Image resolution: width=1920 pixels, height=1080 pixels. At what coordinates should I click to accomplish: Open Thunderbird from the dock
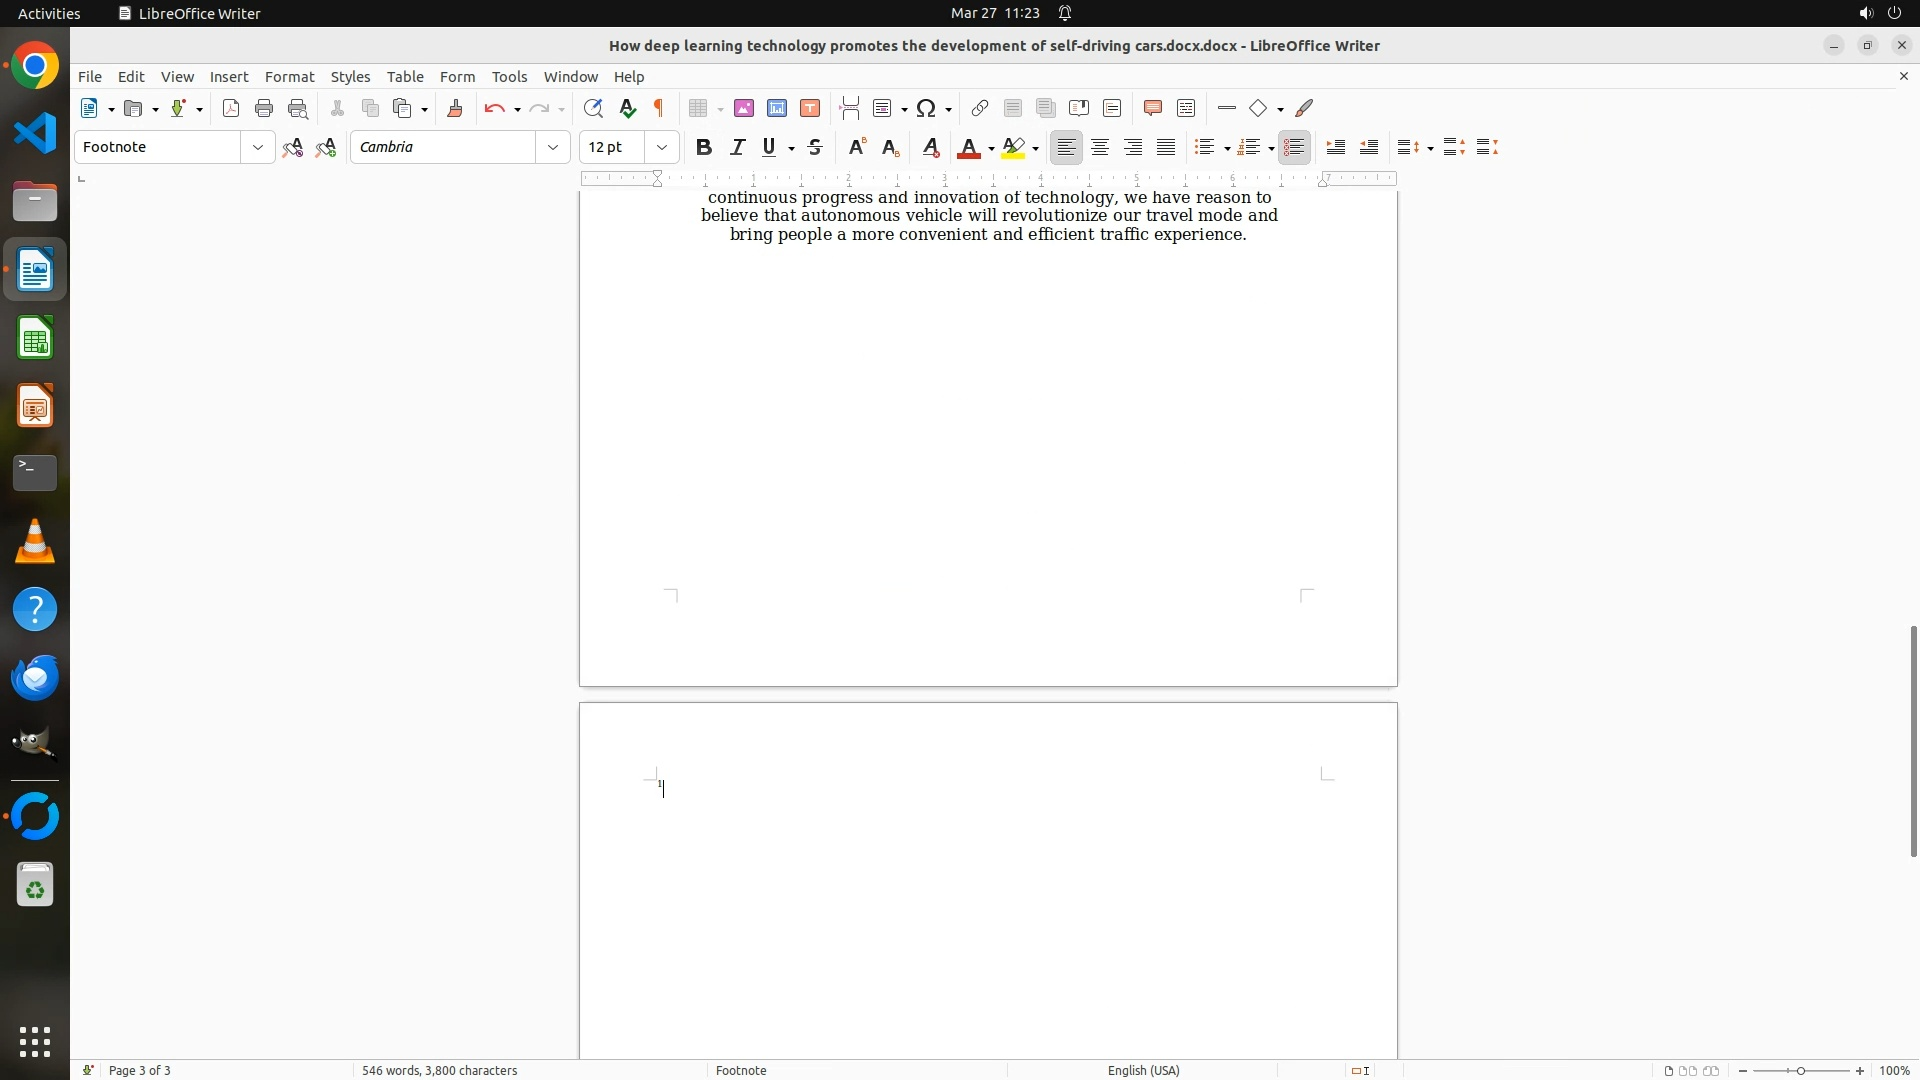pyautogui.click(x=35, y=678)
